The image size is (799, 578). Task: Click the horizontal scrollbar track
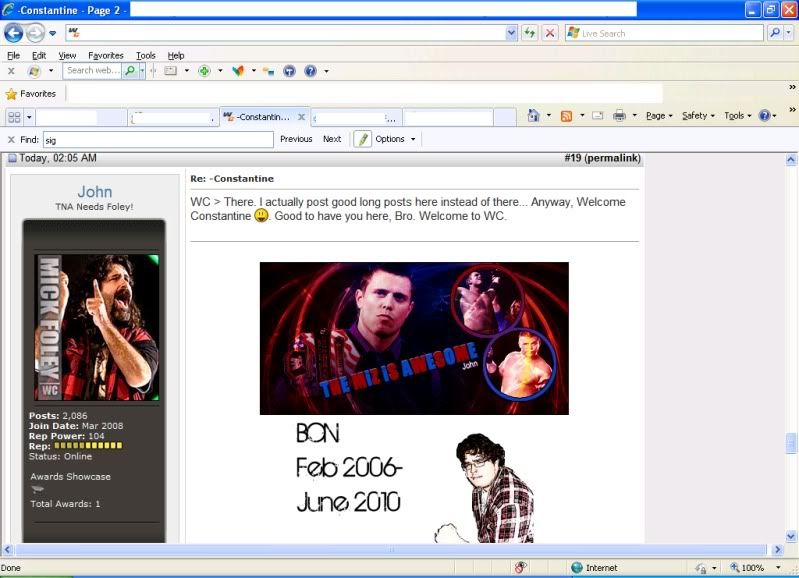[391, 549]
